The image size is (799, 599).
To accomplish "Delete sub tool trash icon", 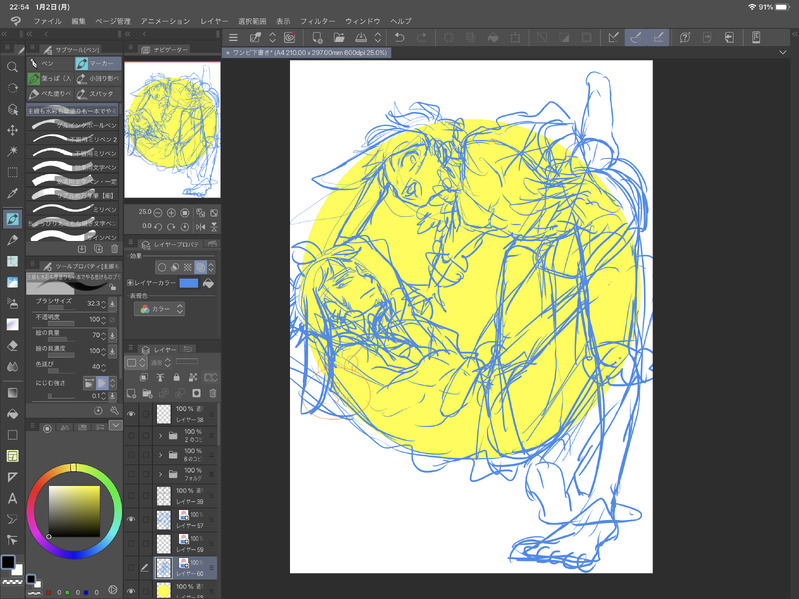I will 115,249.
